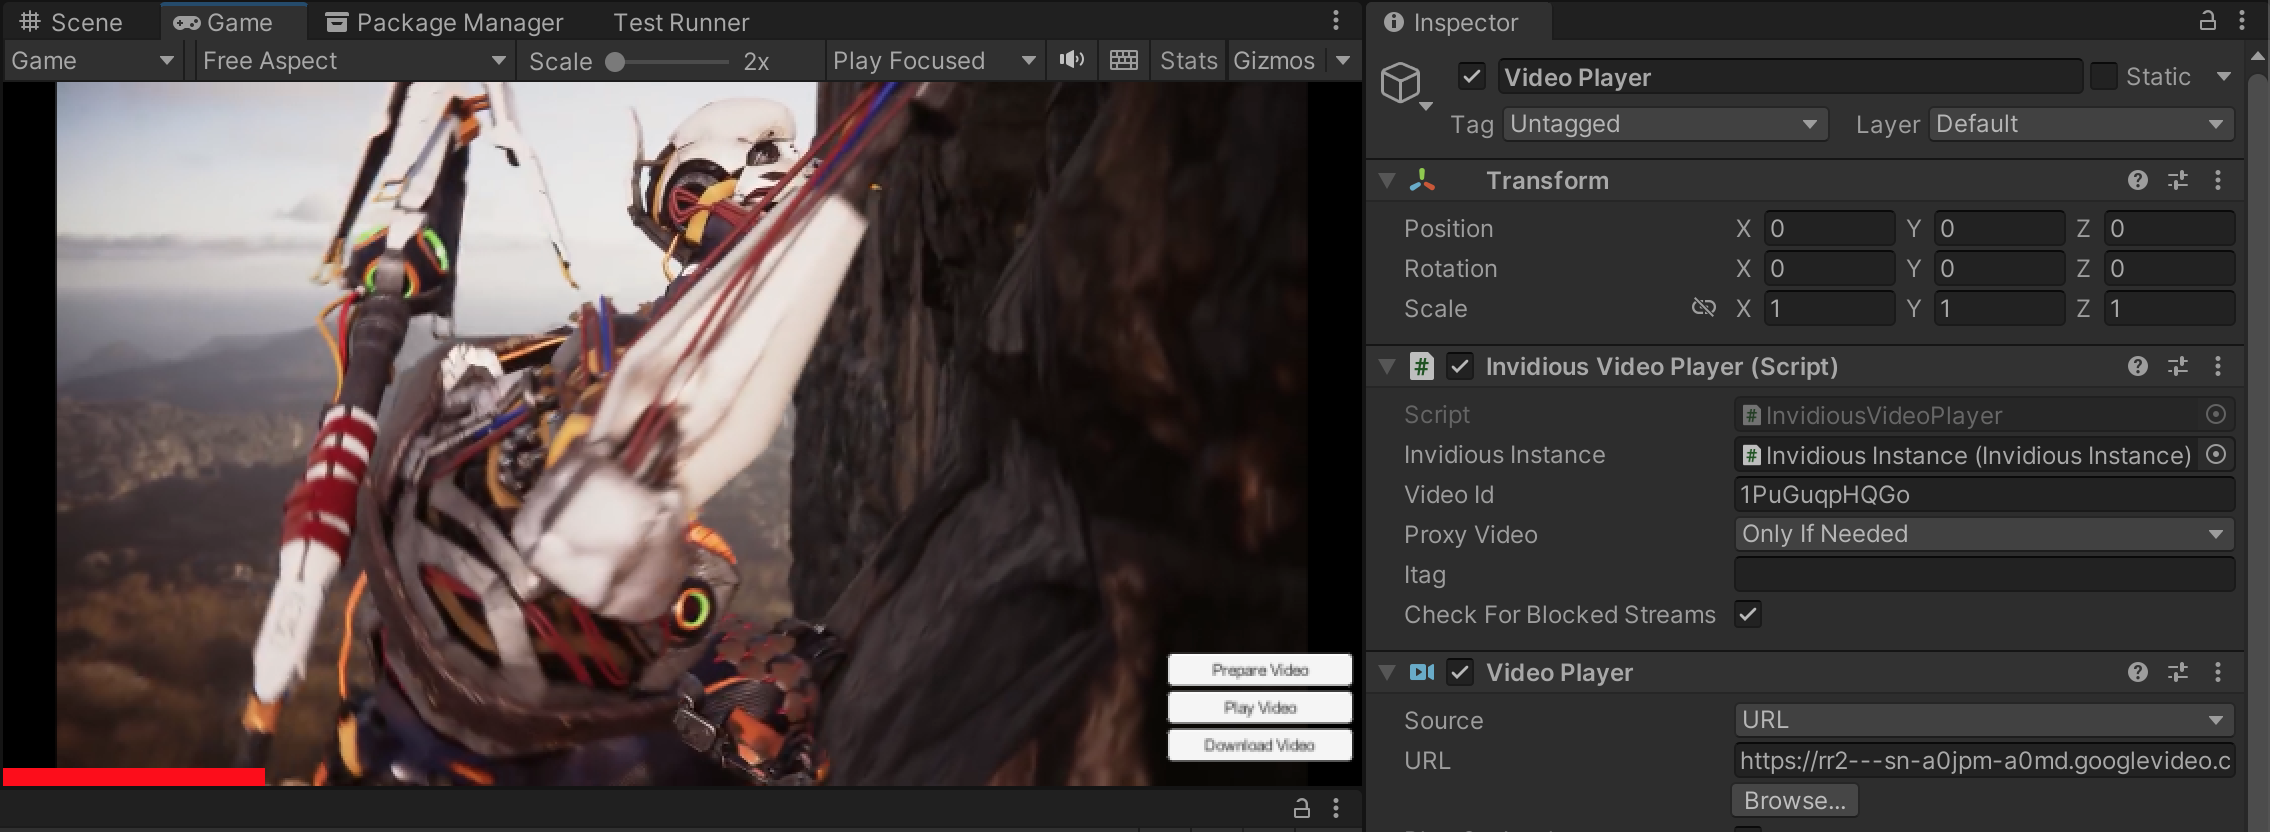Open Invidious Video Player script three-dot menu
This screenshot has height=832, width=2270.
point(2218,366)
